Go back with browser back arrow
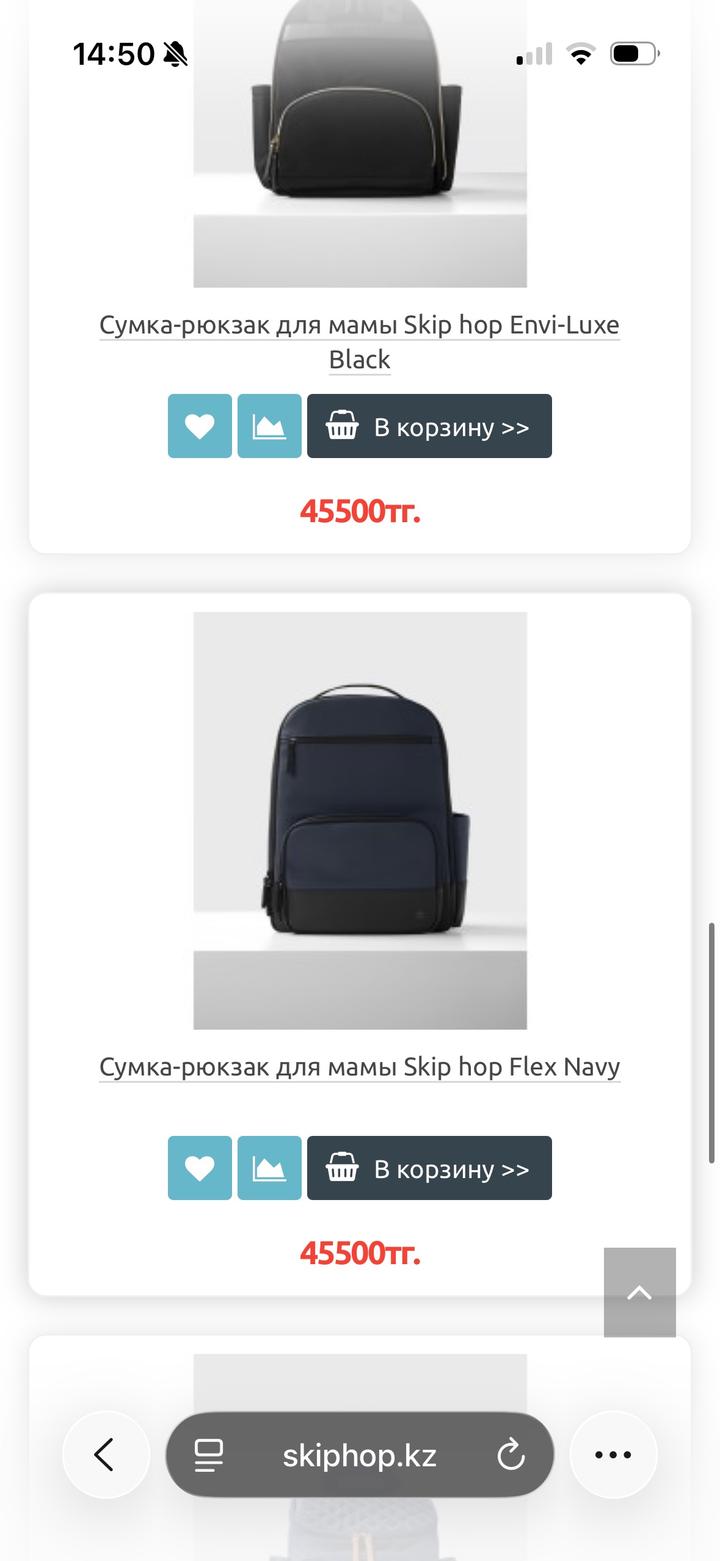720x1561 pixels. tap(106, 1455)
